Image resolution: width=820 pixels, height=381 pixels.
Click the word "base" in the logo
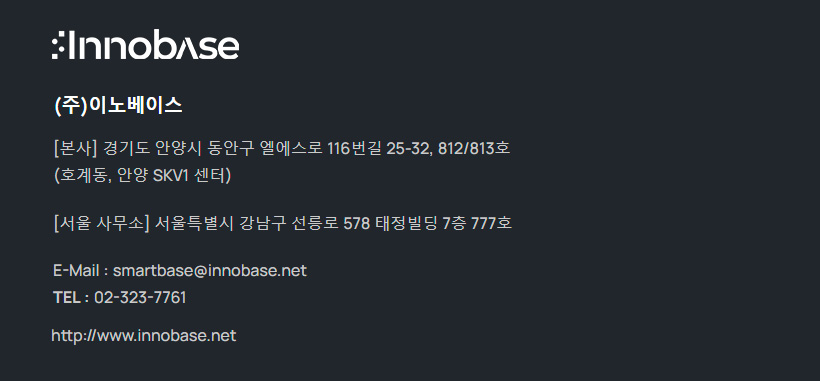tap(194, 45)
